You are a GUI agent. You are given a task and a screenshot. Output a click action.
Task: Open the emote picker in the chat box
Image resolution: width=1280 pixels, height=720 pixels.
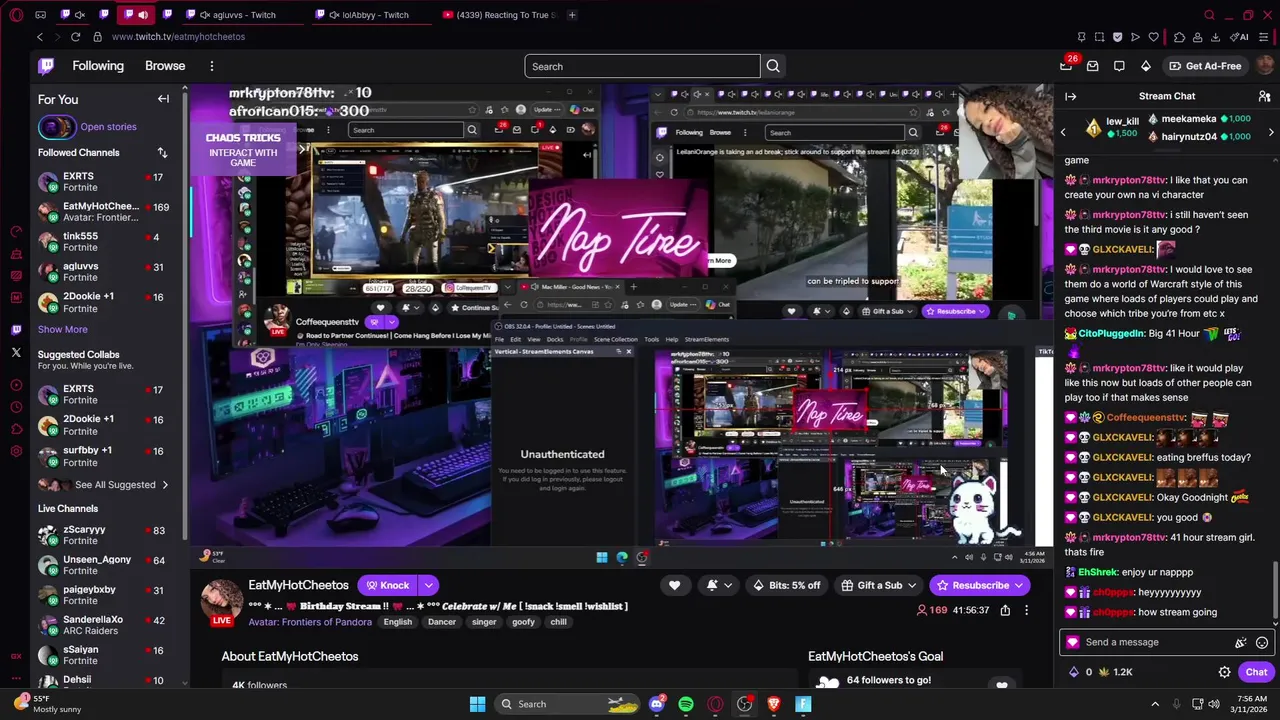click(x=1262, y=643)
